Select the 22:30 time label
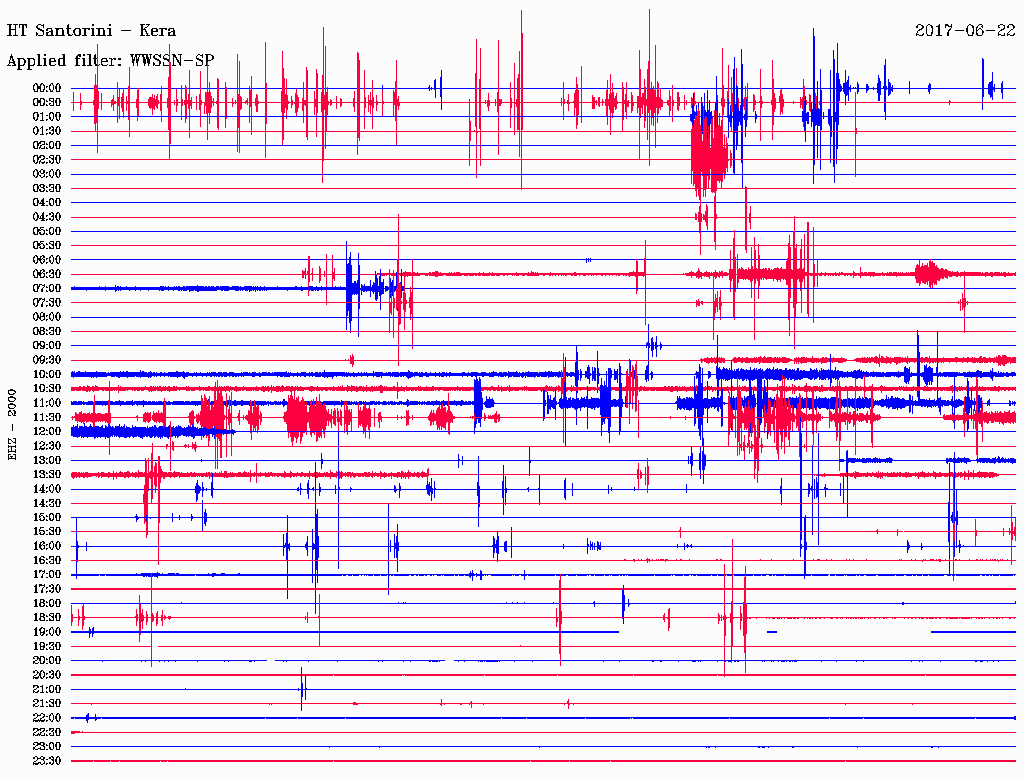Screen dimensions: 1024x780 point(47,732)
